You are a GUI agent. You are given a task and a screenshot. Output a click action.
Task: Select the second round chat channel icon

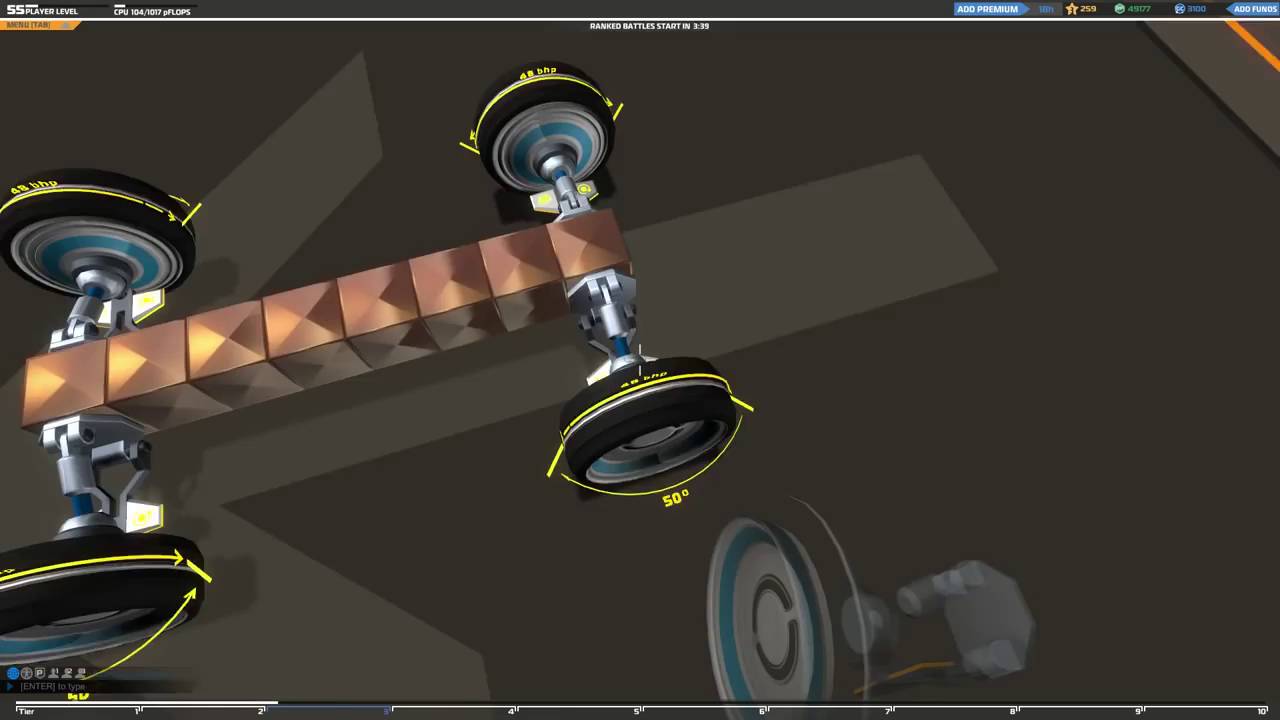tap(27, 673)
